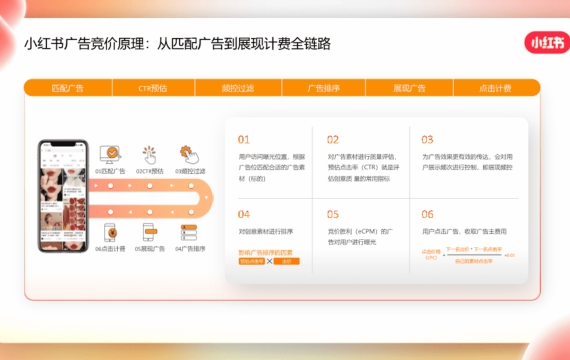Select the 展现广告 header tab
The height and width of the screenshot is (360, 570).
pyautogui.click(x=409, y=88)
